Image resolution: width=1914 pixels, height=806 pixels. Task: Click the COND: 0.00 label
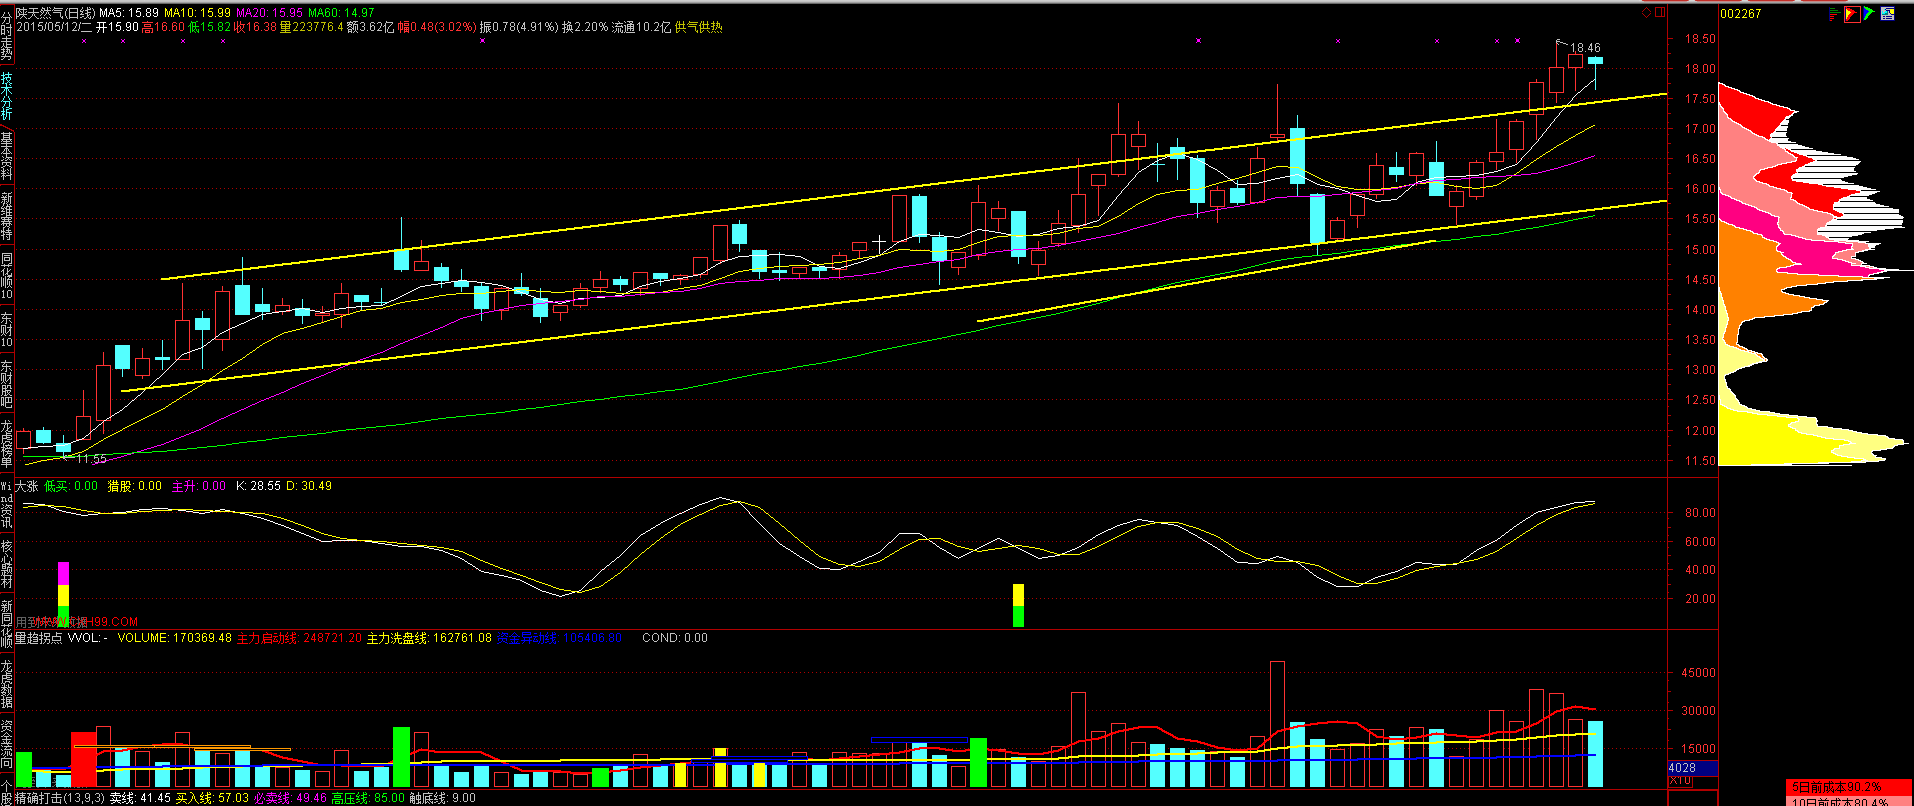coord(675,638)
